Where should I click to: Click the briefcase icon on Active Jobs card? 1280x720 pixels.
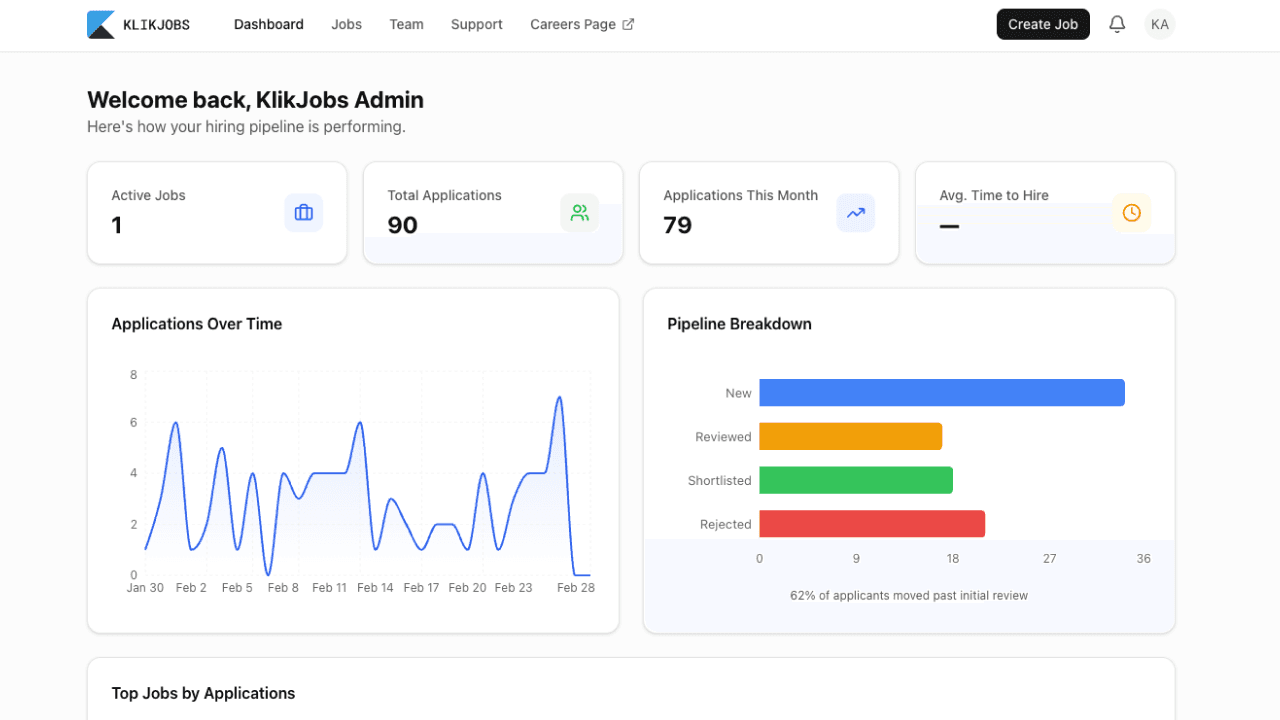303,212
